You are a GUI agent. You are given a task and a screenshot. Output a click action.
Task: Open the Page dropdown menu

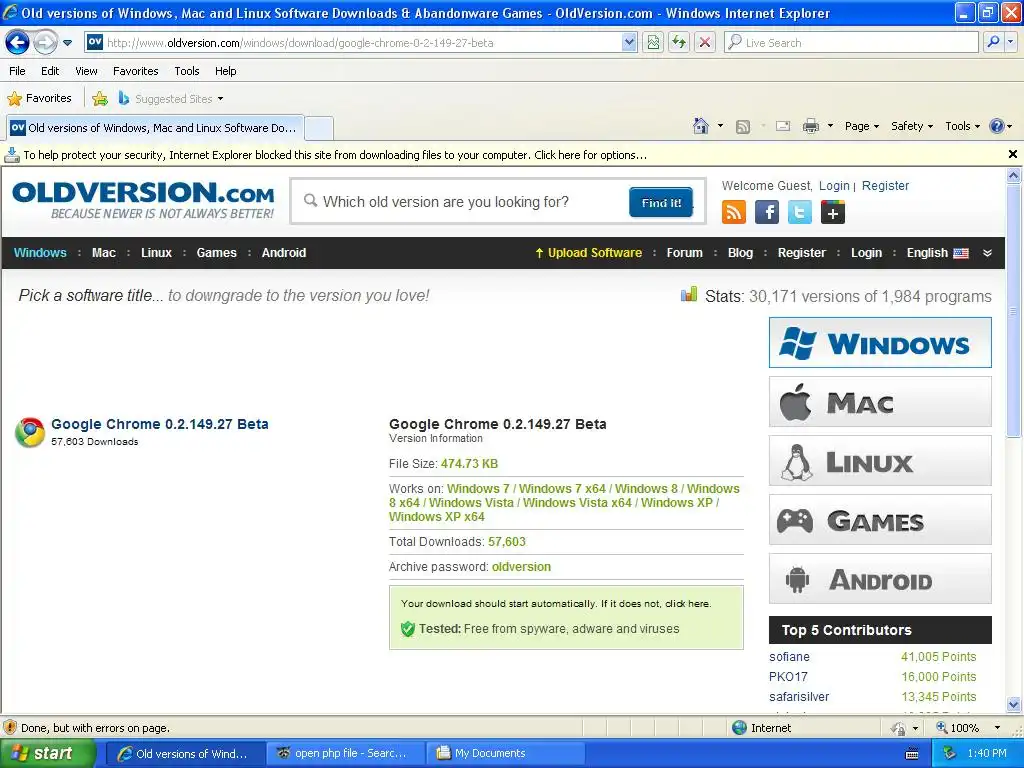(862, 126)
